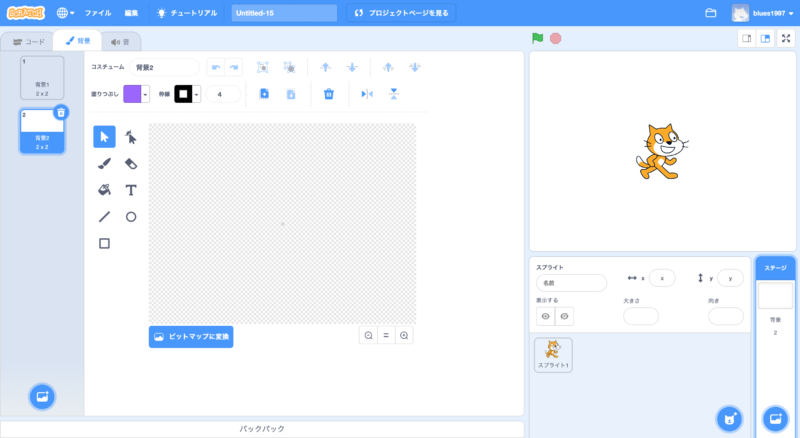Image resolution: width=800 pixels, height=438 pixels.
Task: Switch to the コード tab
Action: point(28,42)
